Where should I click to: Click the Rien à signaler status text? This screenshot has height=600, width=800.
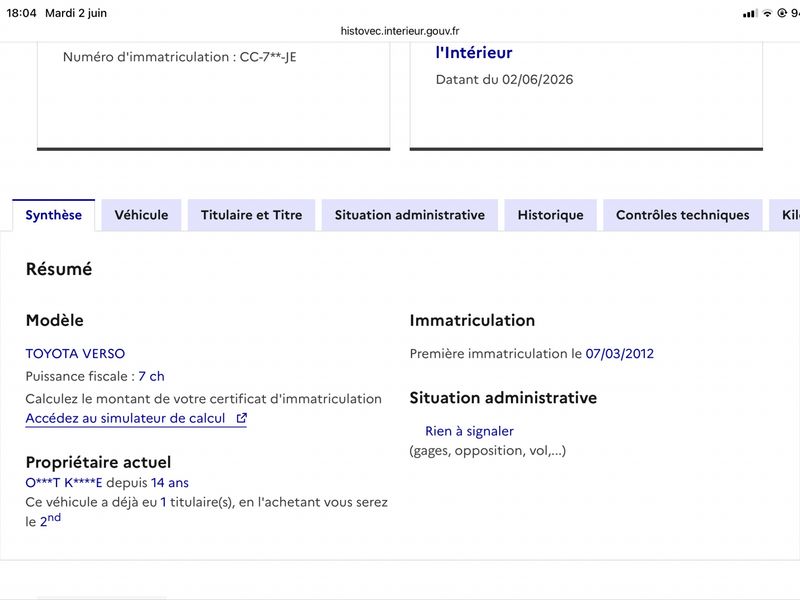pyautogui.click(x=469, y=431)
